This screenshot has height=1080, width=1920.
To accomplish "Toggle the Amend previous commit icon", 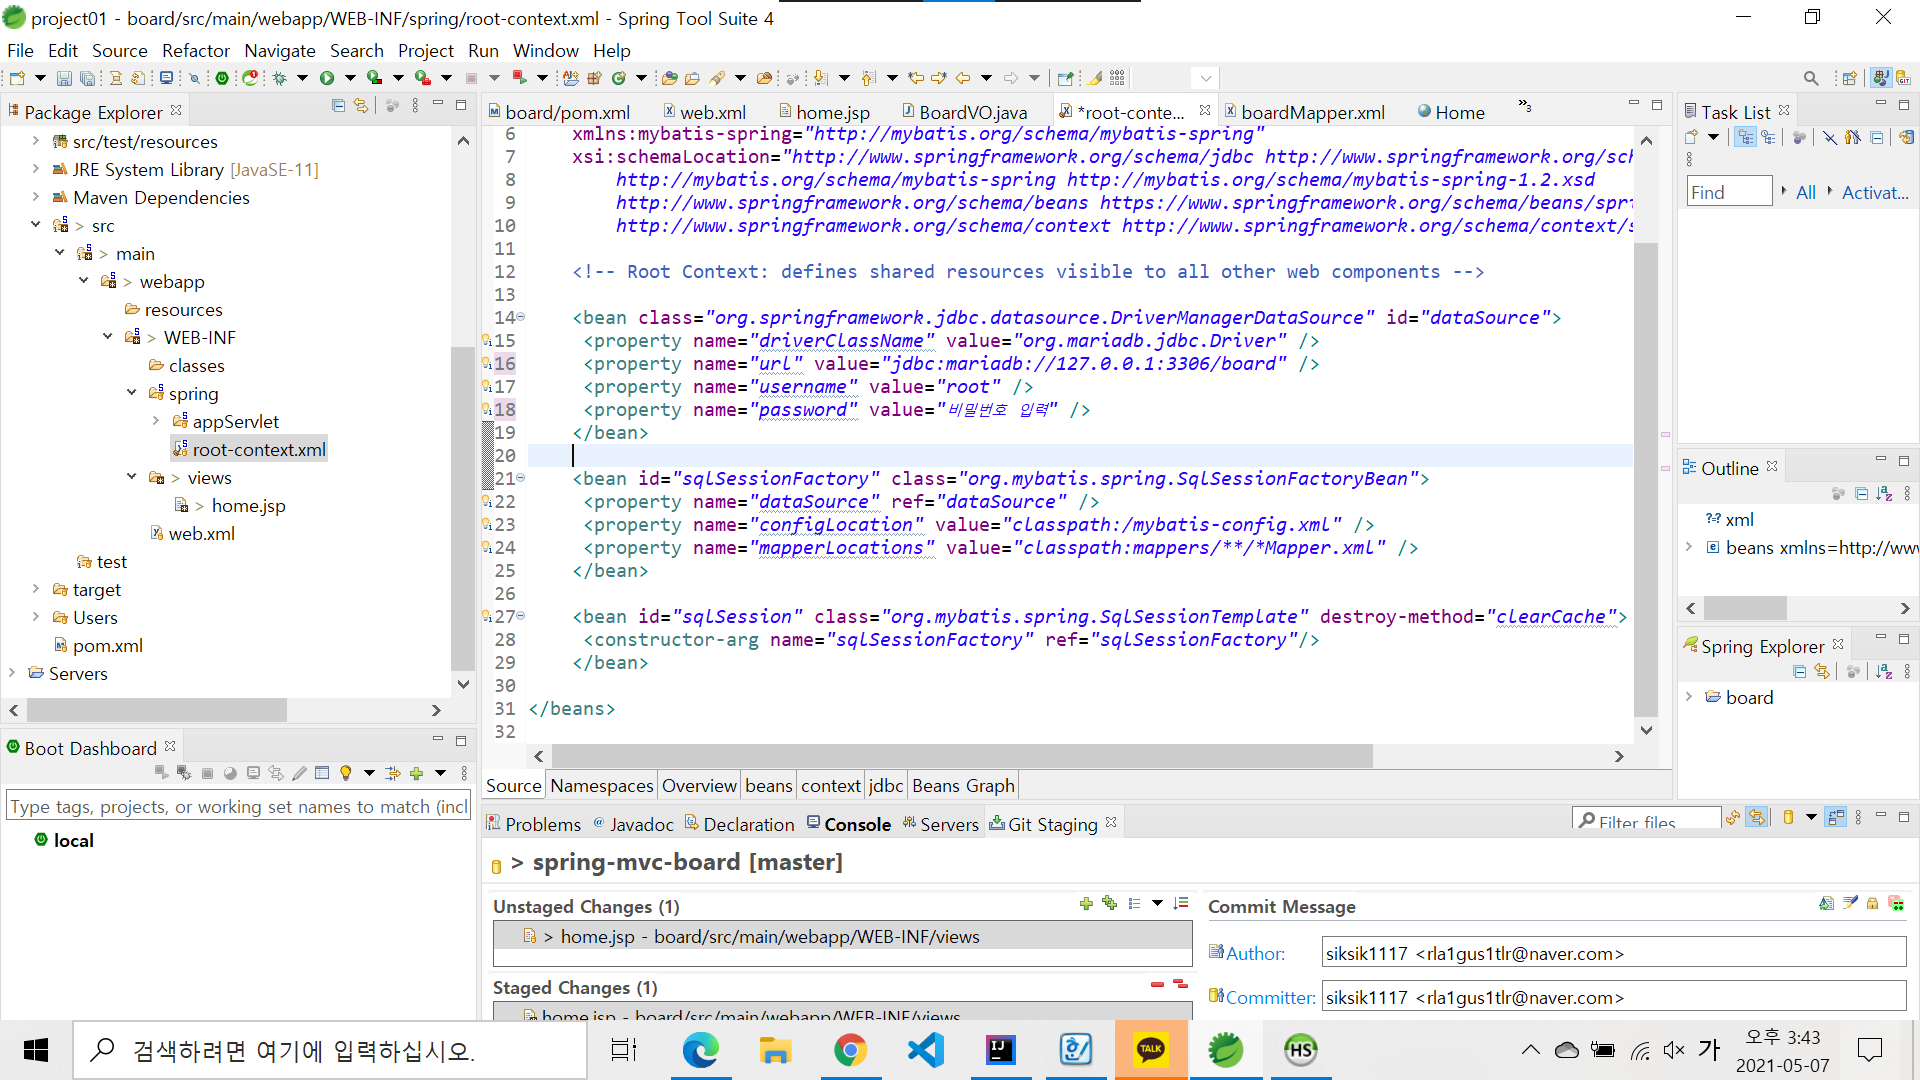I will (x=1826, y=904).
